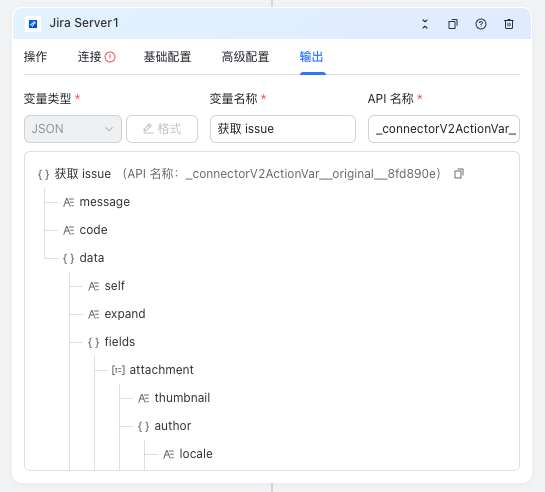Click the Jira Server1 app icon
Image resolution: width=545 pixels, height=492 pixels.
pos(33,24)
